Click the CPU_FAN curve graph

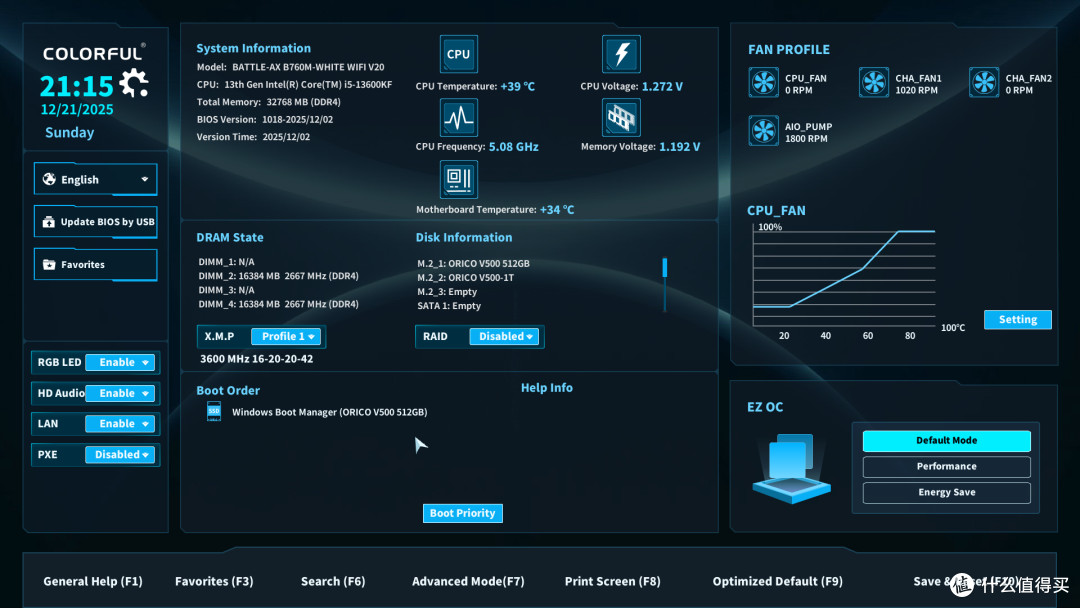tap(844, 276)
